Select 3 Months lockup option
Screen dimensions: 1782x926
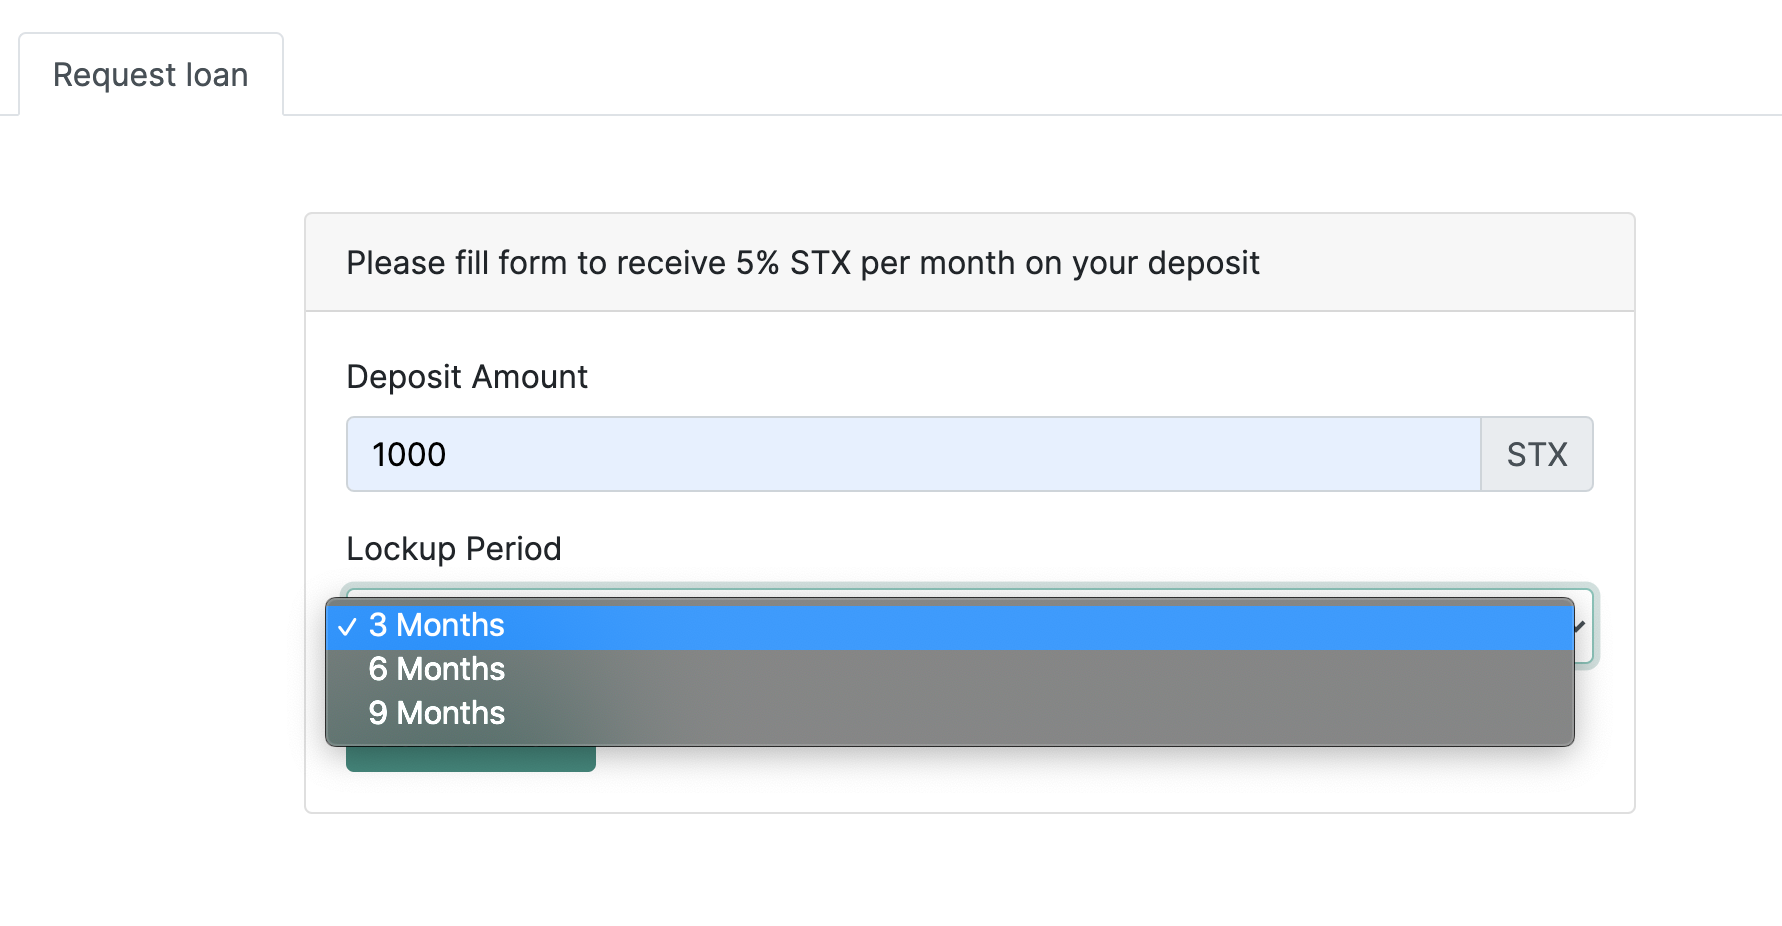[436, 625]
